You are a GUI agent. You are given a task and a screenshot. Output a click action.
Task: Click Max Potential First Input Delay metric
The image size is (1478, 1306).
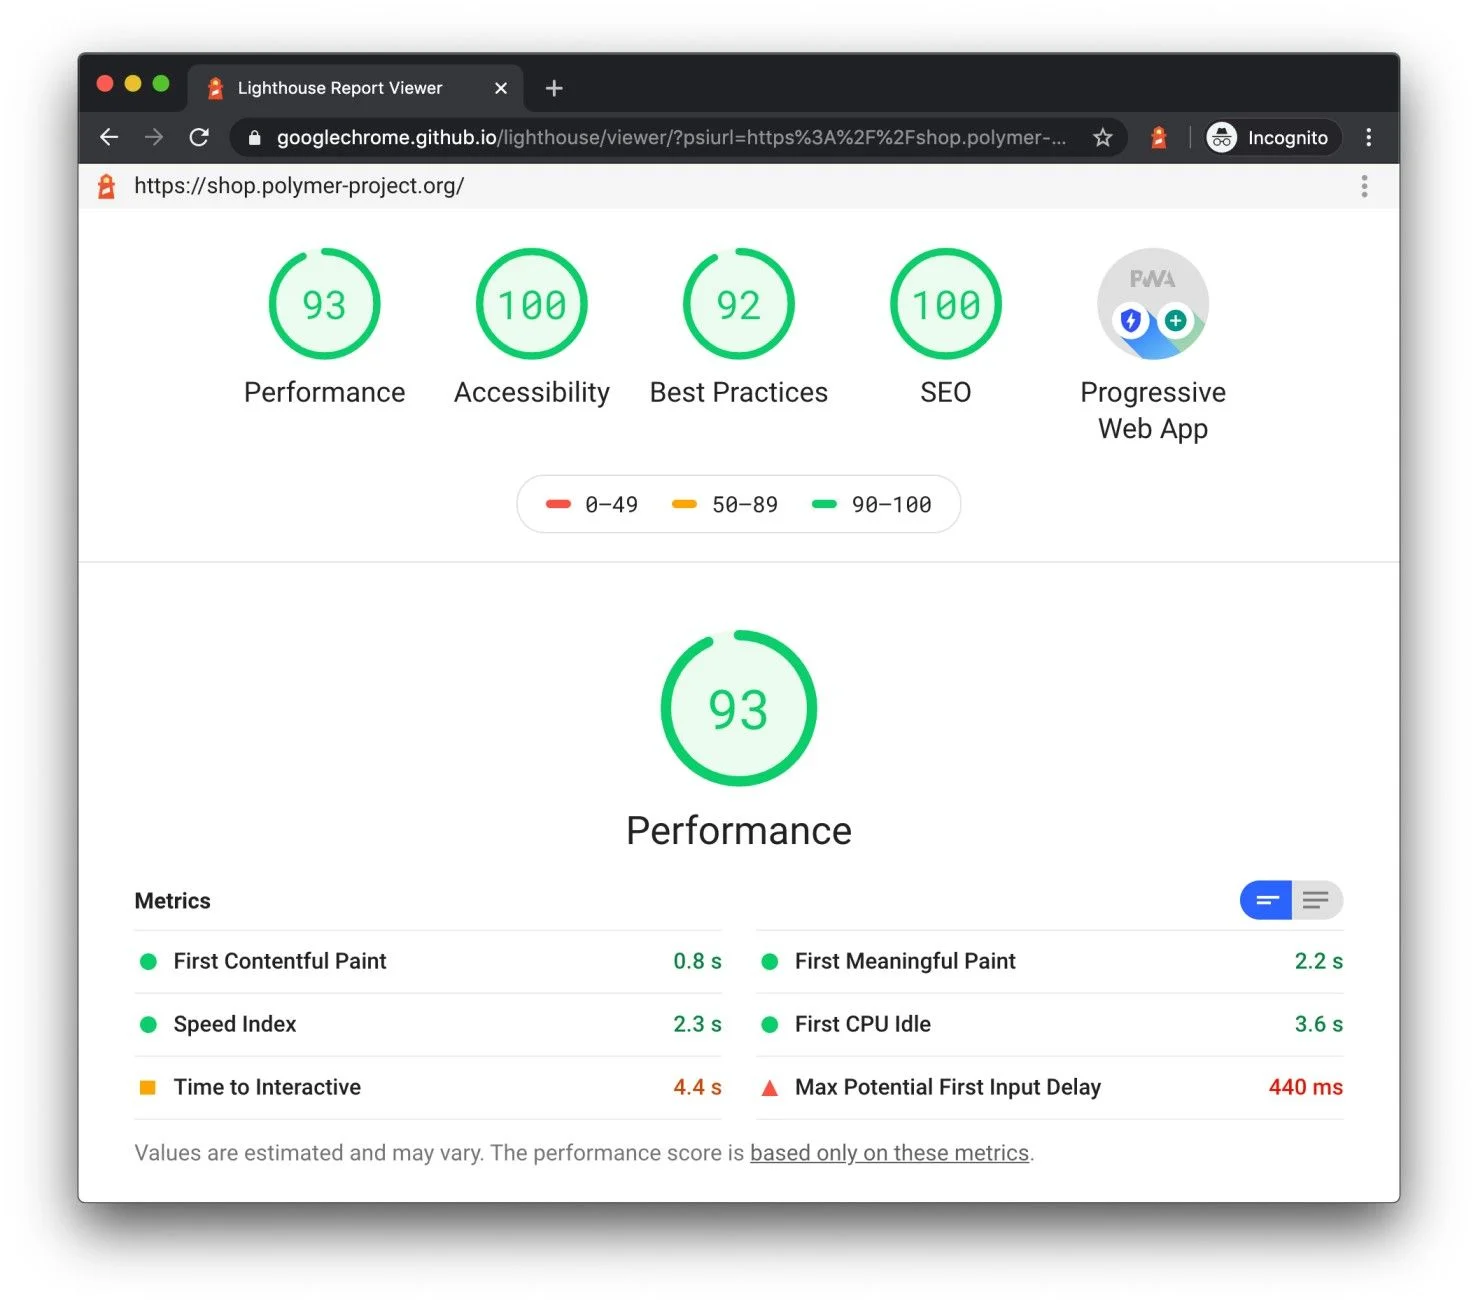[x=1050, y=1087]
